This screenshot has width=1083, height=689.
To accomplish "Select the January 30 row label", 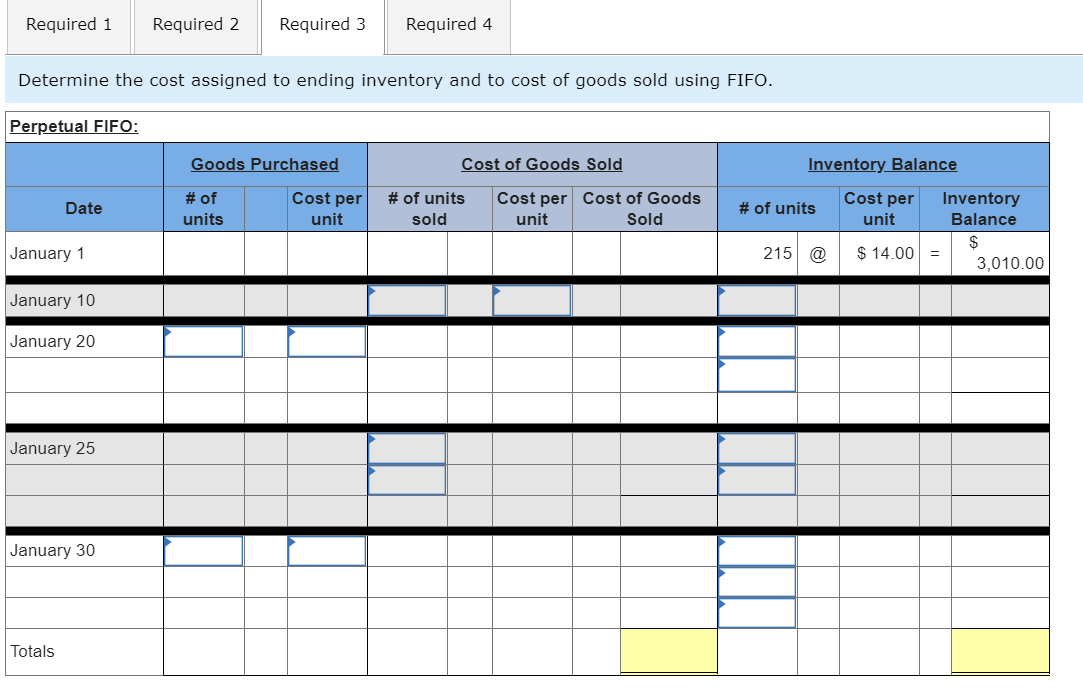I will 52,551.
